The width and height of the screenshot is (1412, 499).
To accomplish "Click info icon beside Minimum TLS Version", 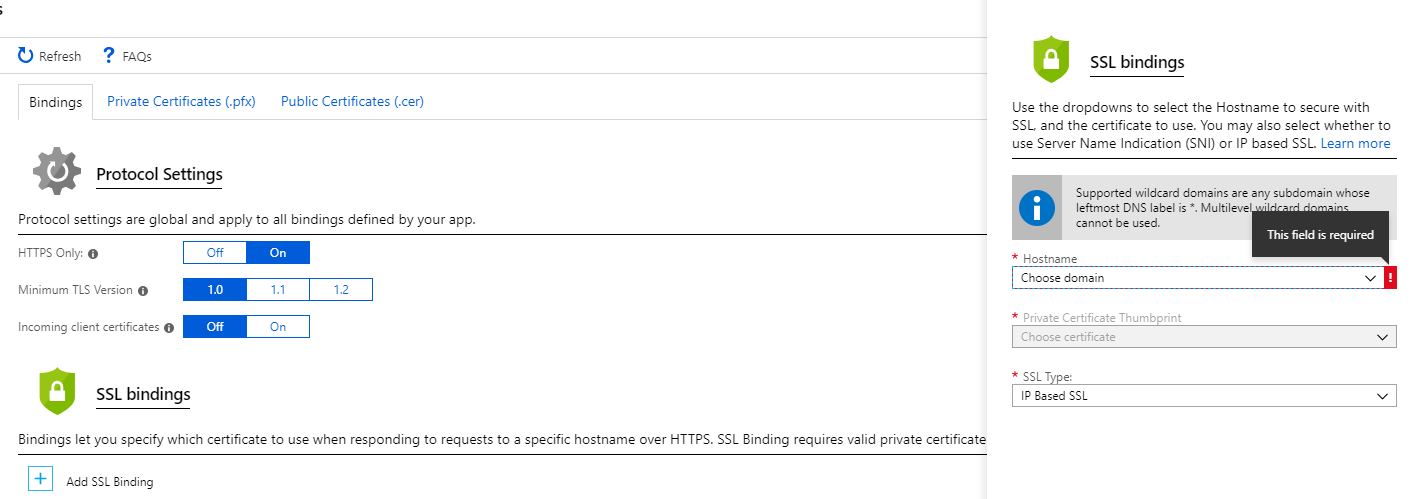I will 143,291.
